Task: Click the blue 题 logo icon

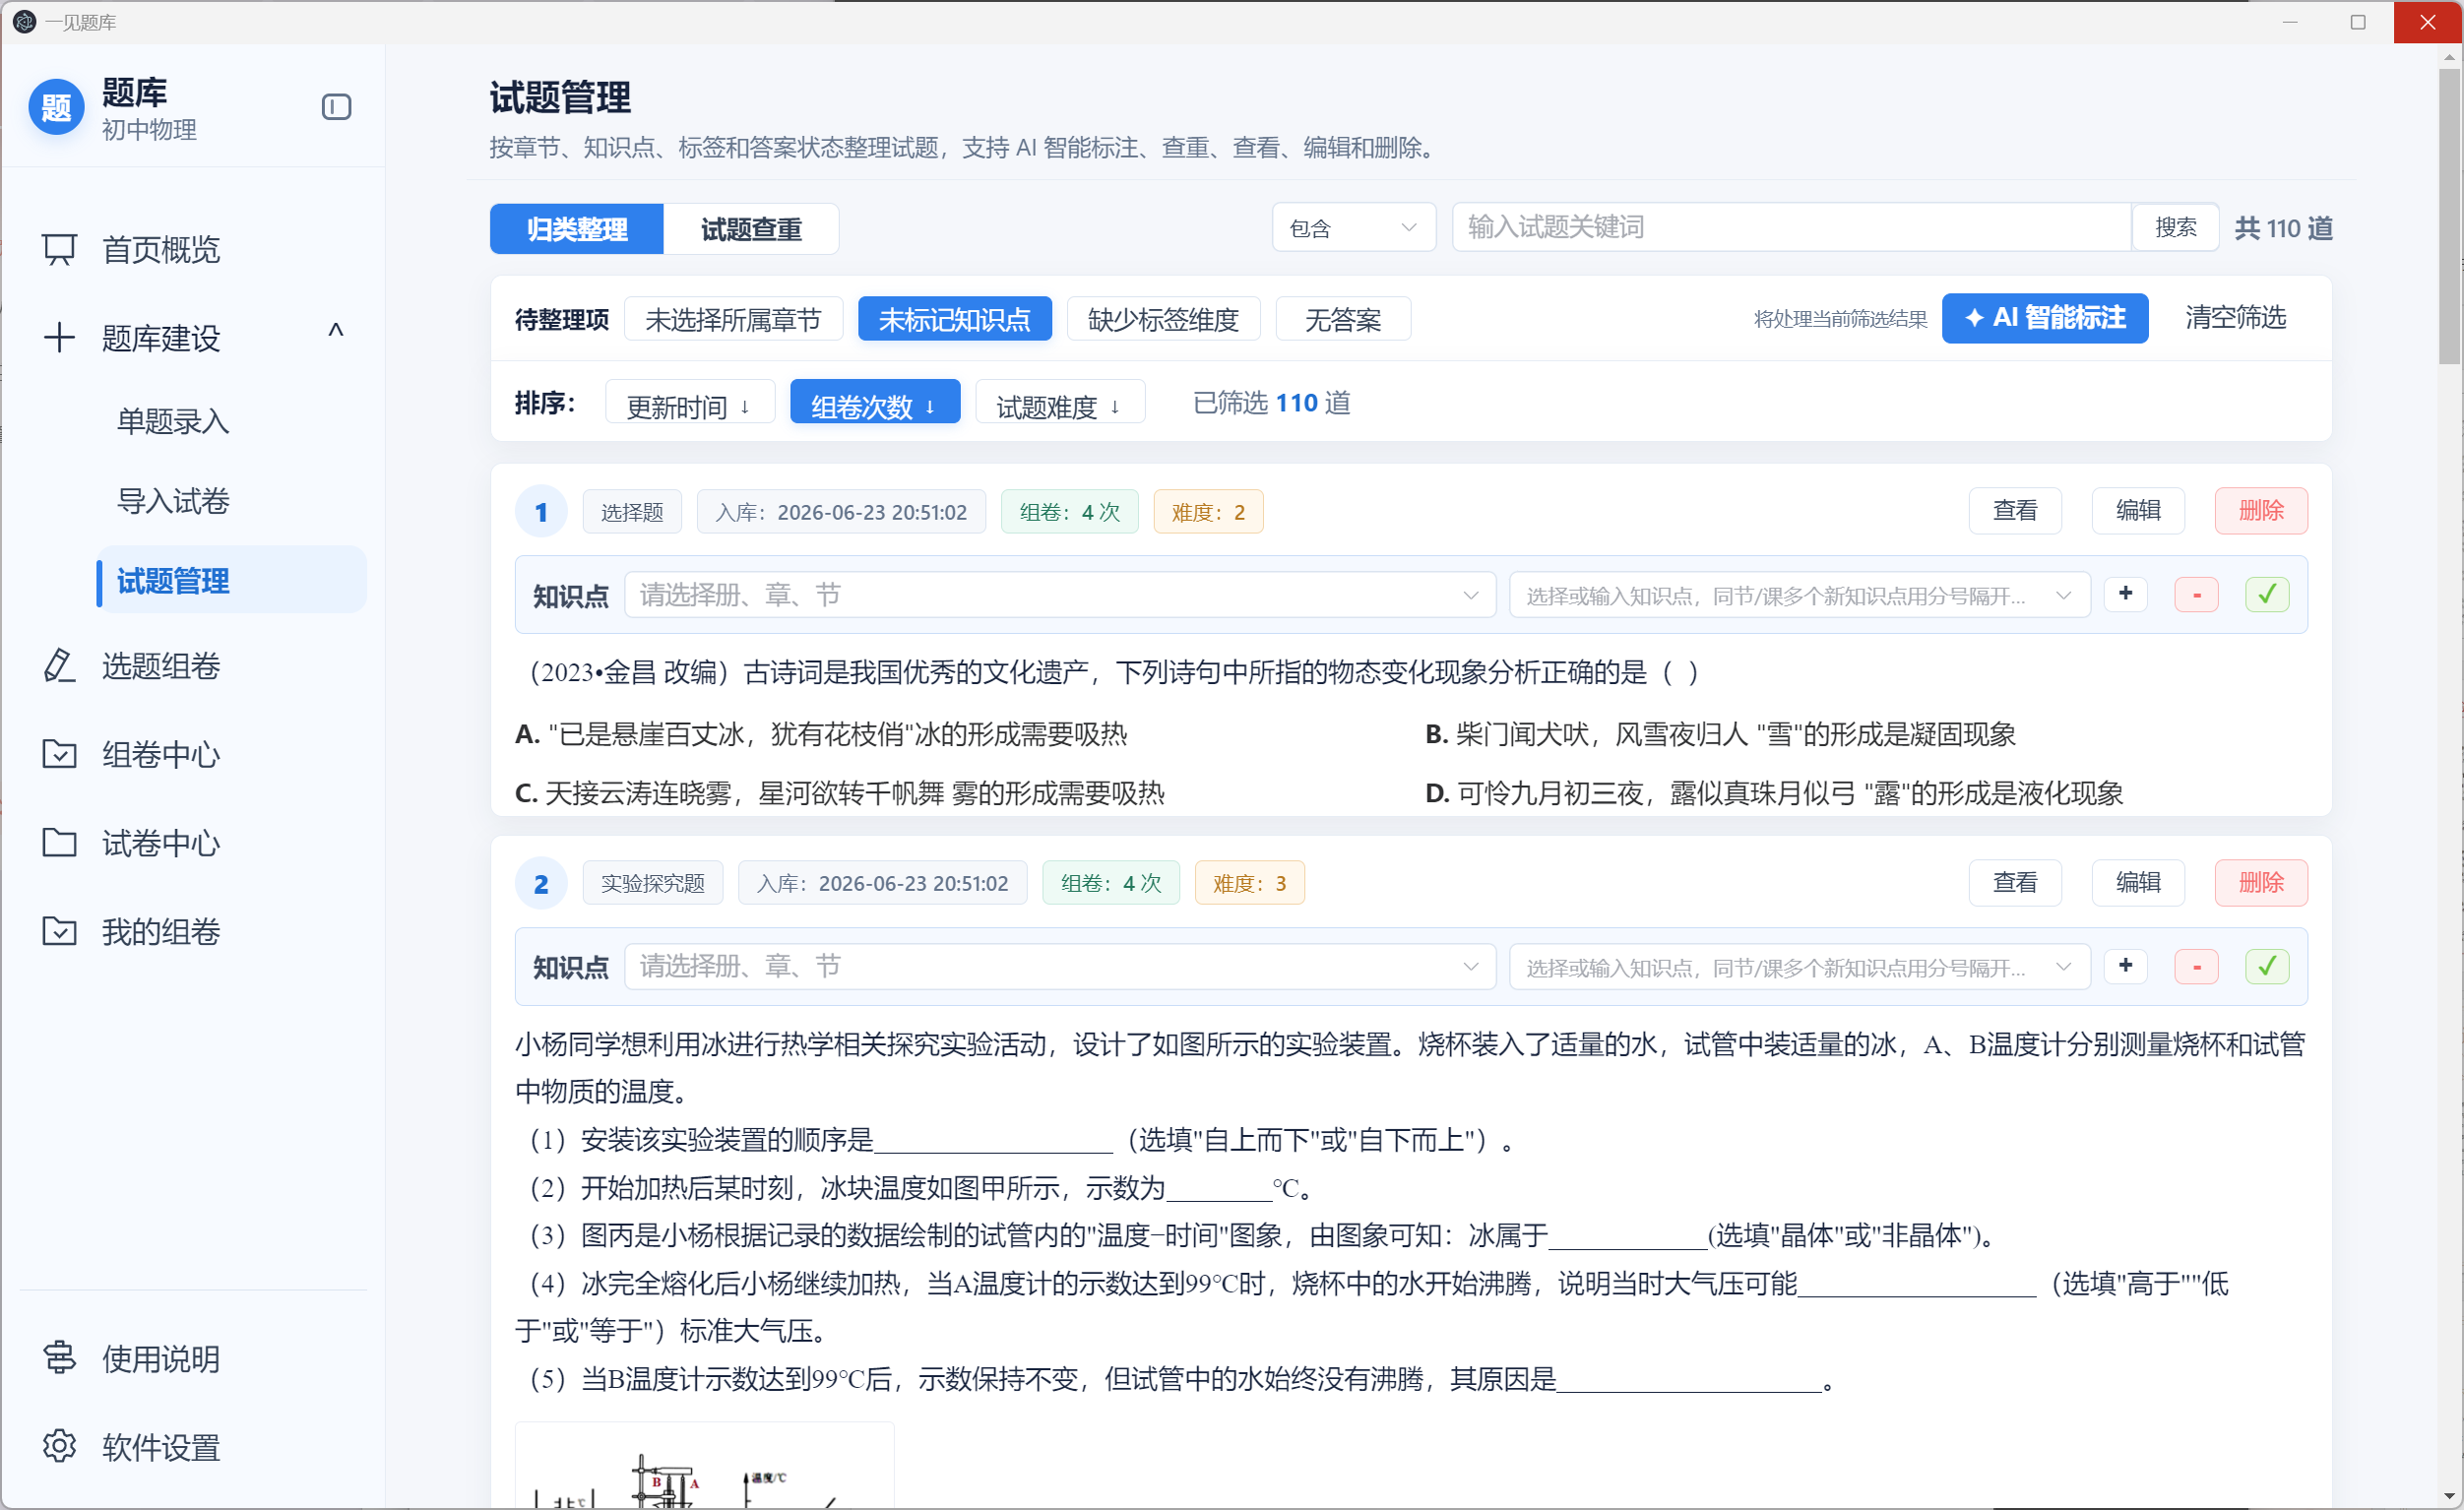Action: pyautogui.click(x=57, y=107)
